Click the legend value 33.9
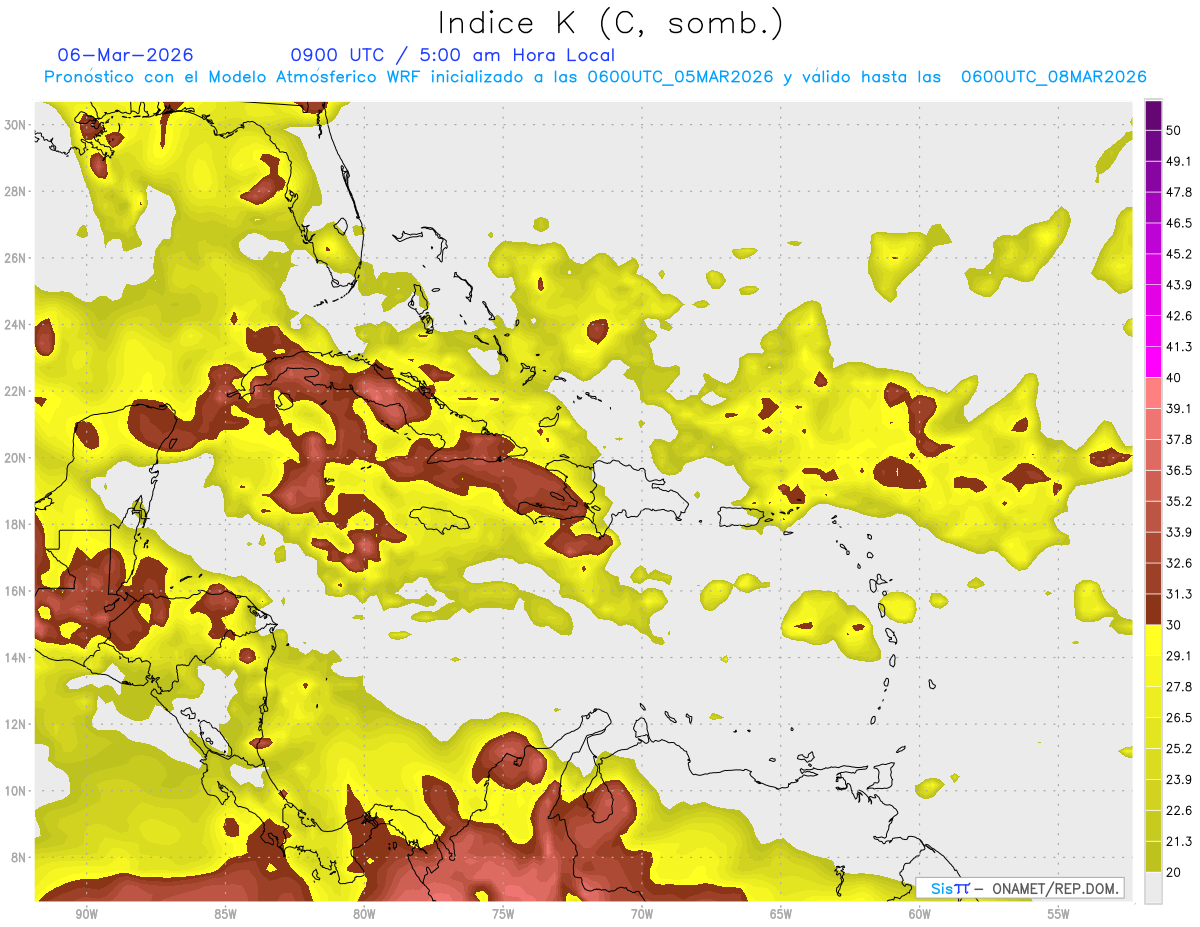The width and height of the screenshot is (1200, 927). [1179, 532]
